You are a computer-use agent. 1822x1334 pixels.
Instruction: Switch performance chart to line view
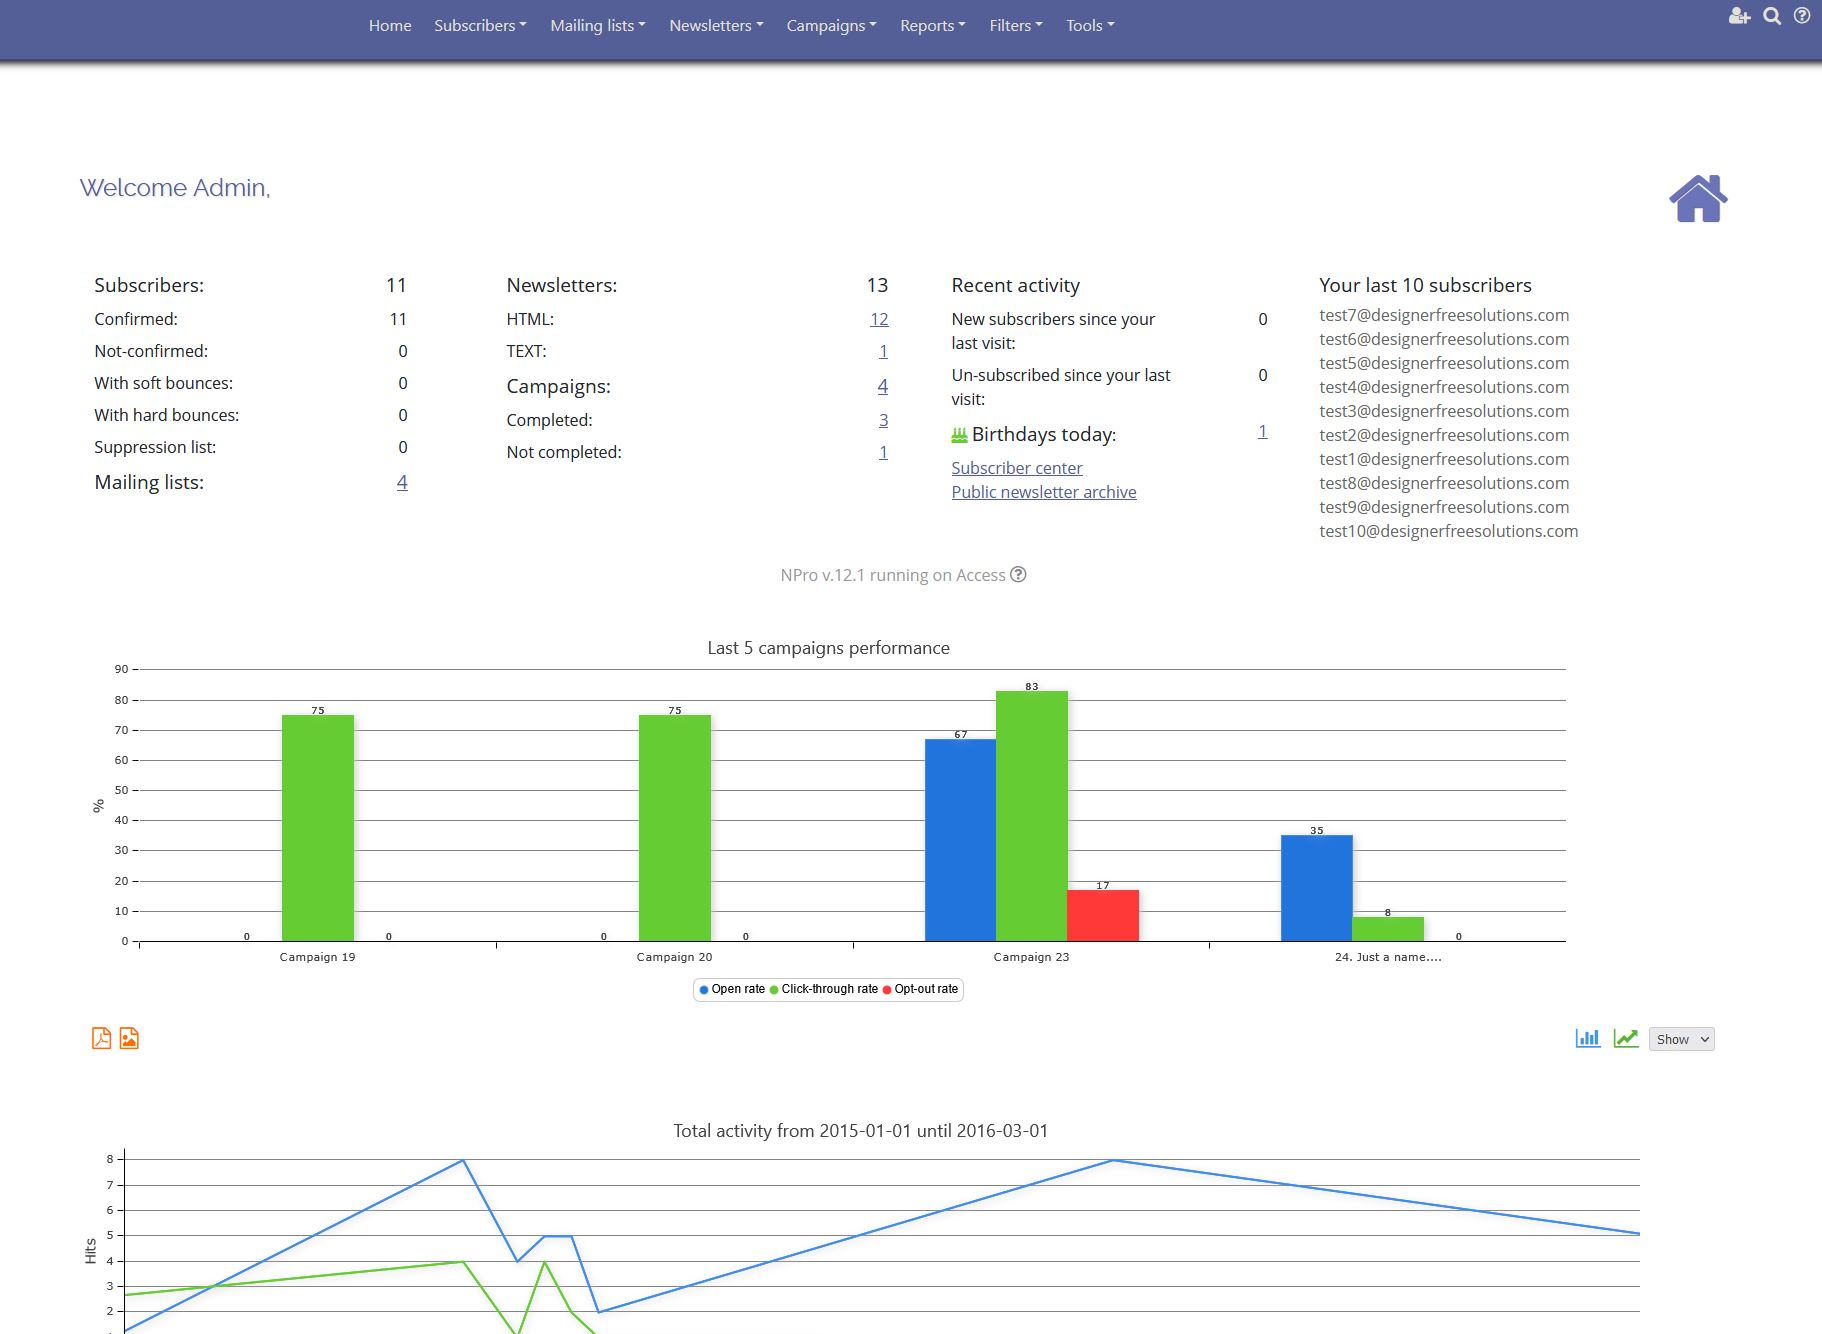(x=1625, y=1038)
